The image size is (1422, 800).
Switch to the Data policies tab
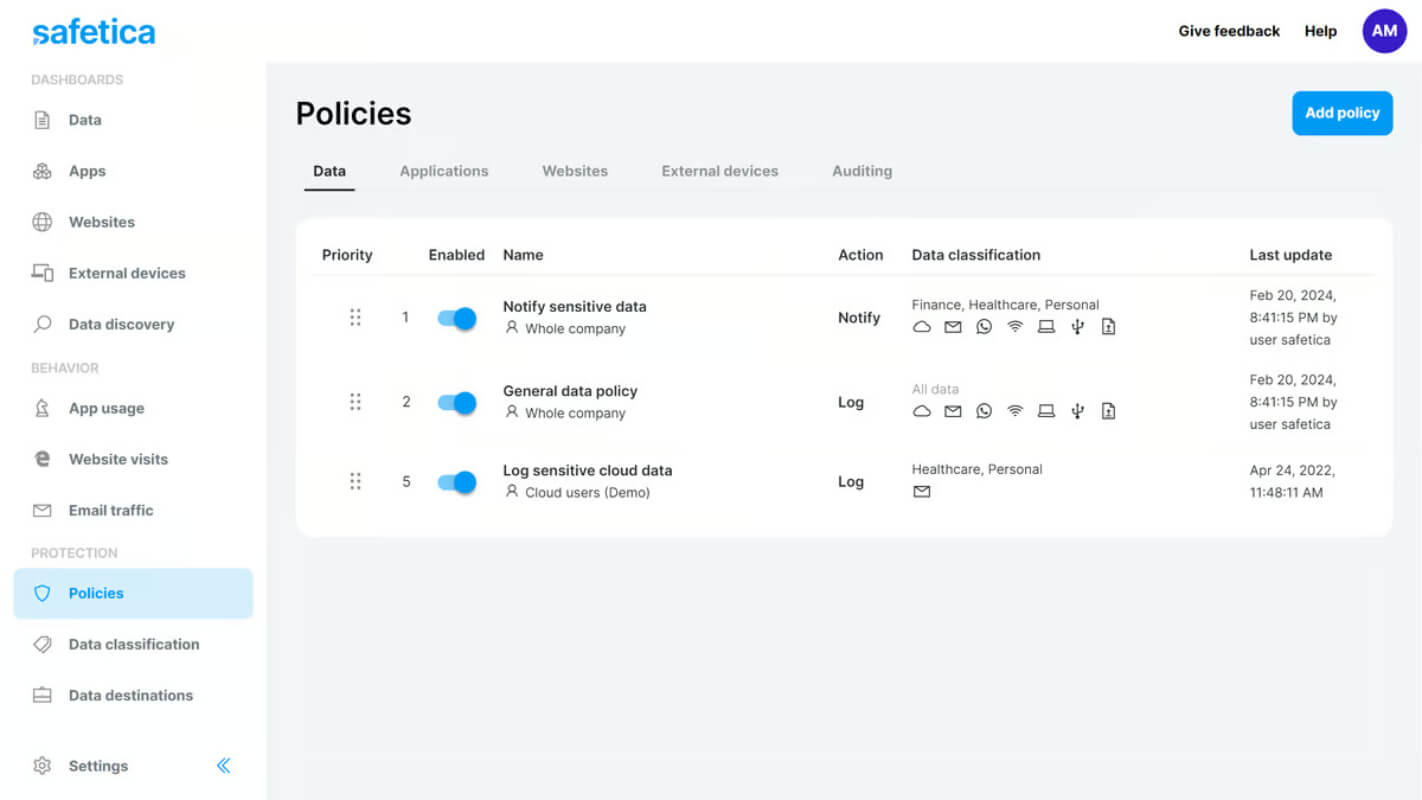[329, 171]
